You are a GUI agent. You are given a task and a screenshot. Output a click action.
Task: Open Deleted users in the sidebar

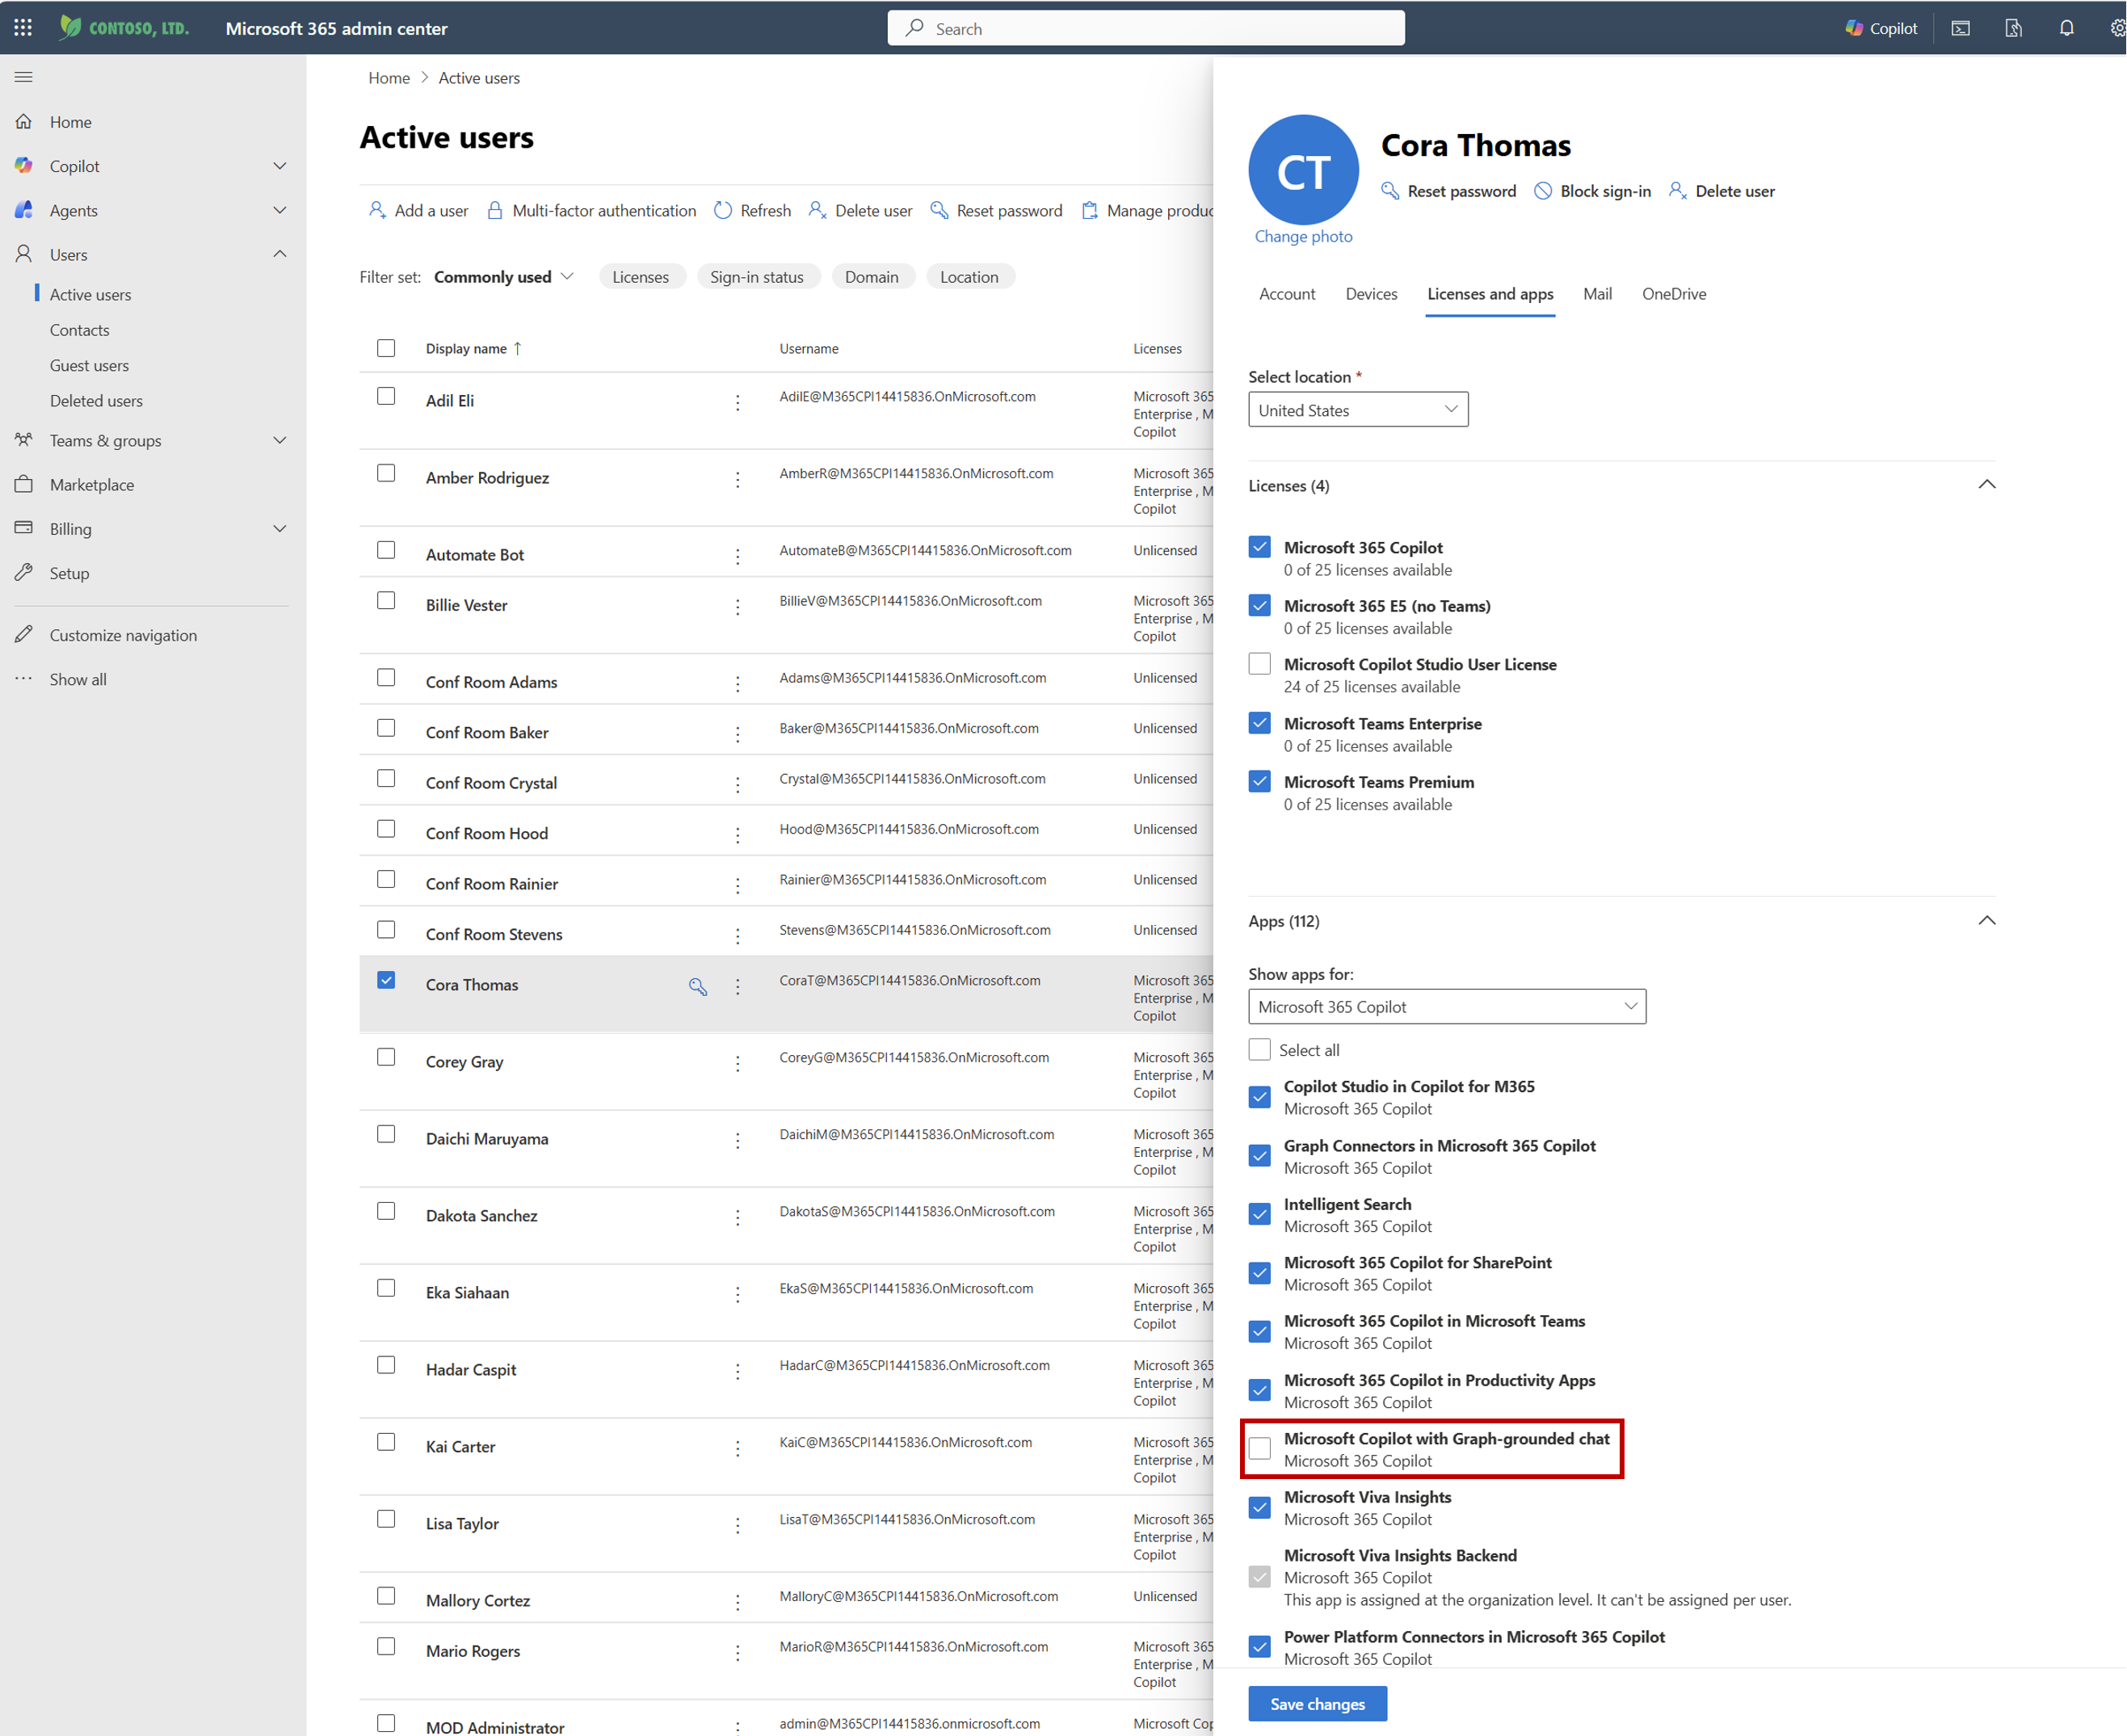[96, 400]
